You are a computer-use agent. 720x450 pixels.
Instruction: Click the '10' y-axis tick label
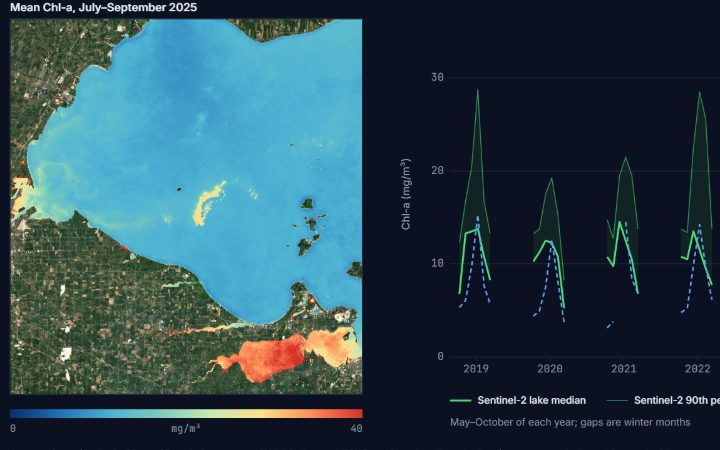tap(438, 263)
